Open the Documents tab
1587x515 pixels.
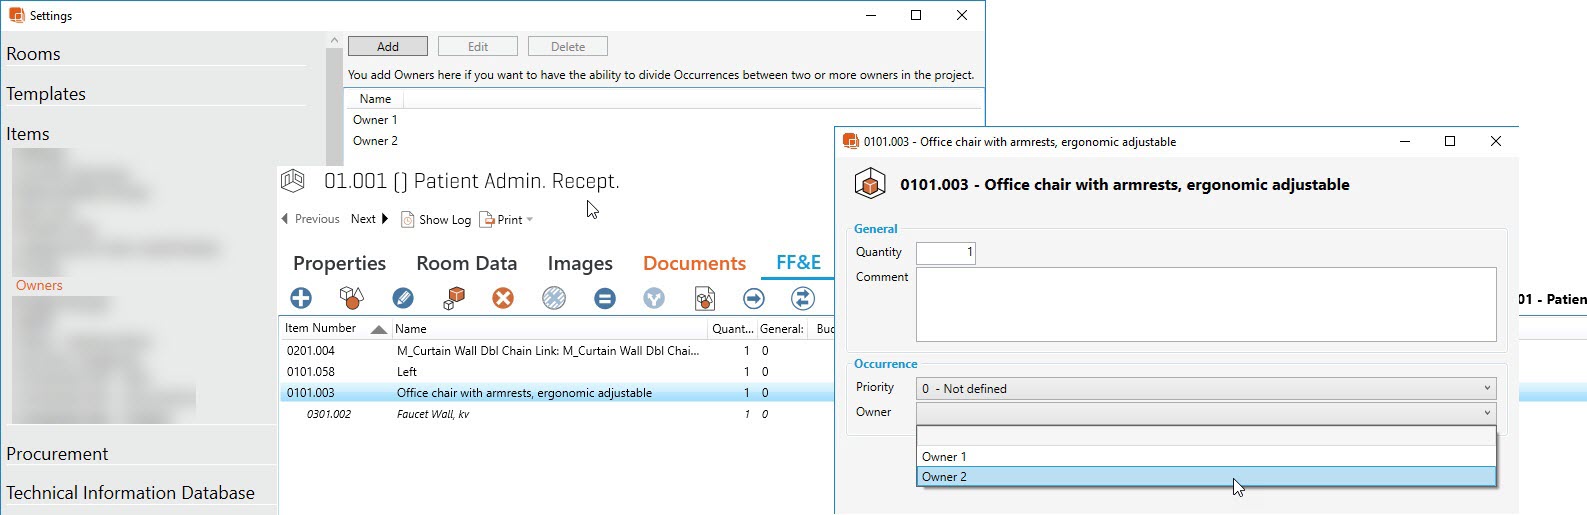pyautogui.click(x=694, y=263)
